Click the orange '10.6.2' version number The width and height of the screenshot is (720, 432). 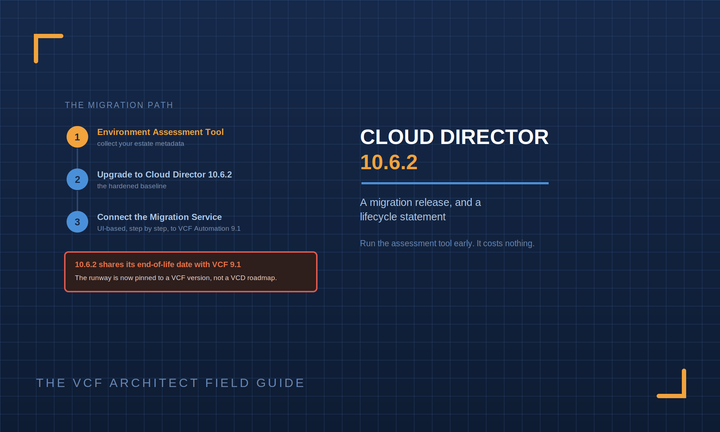[389, 162]
